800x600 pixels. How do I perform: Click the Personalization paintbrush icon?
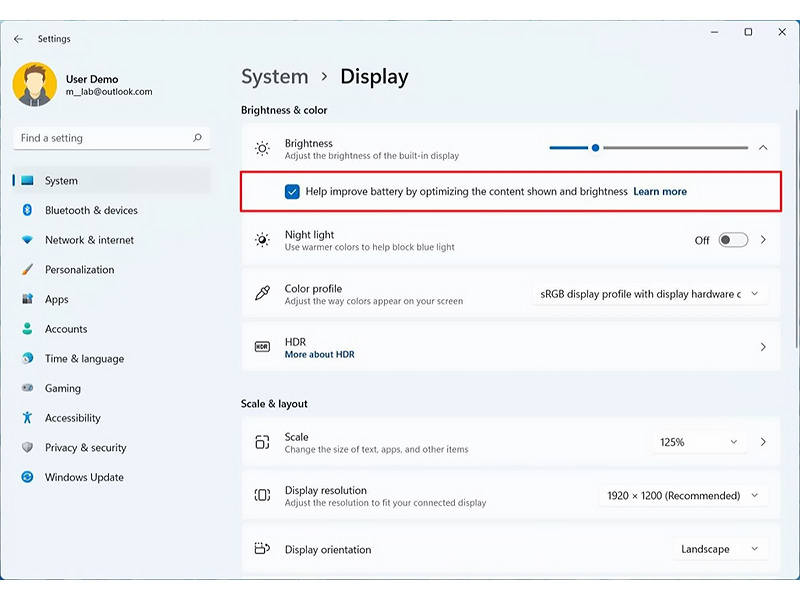[28, 269]
